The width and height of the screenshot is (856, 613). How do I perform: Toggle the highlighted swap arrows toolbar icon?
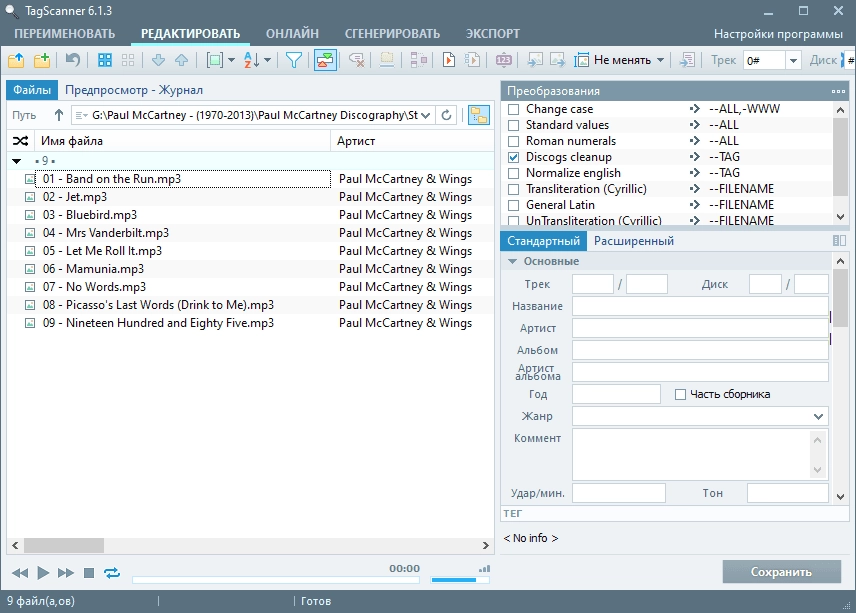coord(325,60)
